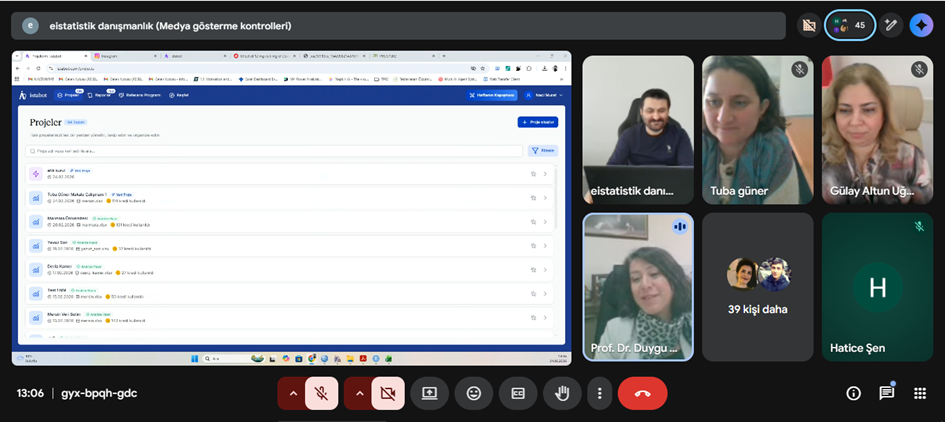Open the visual effects magic wand icon
Screen dimensions: 945x422
click(x=891, y=26)
